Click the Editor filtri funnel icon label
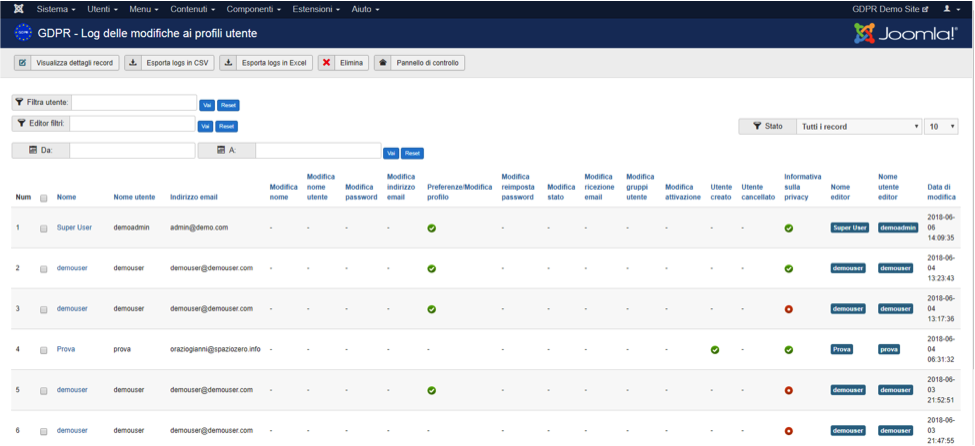This screenshot has width=975, height=446. pos(40,124)
